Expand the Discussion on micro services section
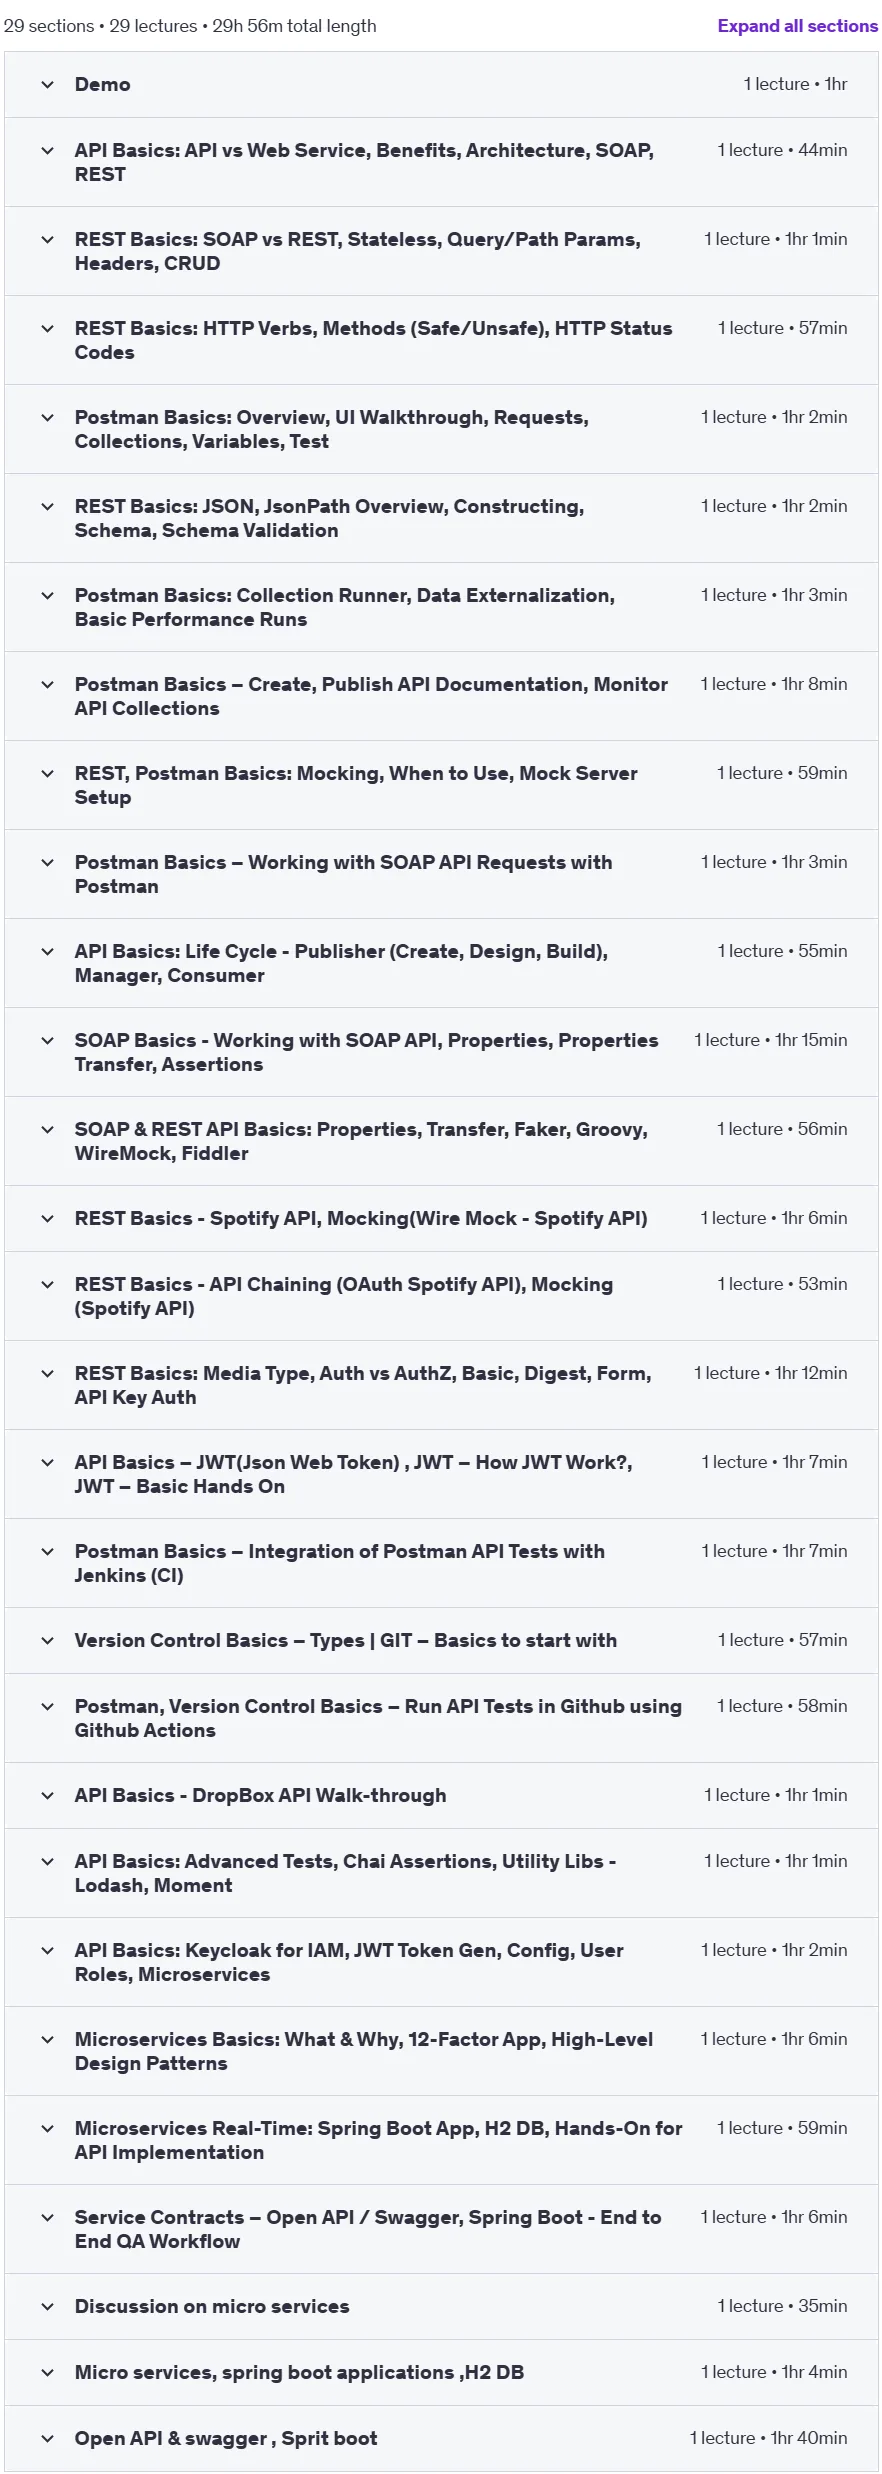 (441, 2306)
